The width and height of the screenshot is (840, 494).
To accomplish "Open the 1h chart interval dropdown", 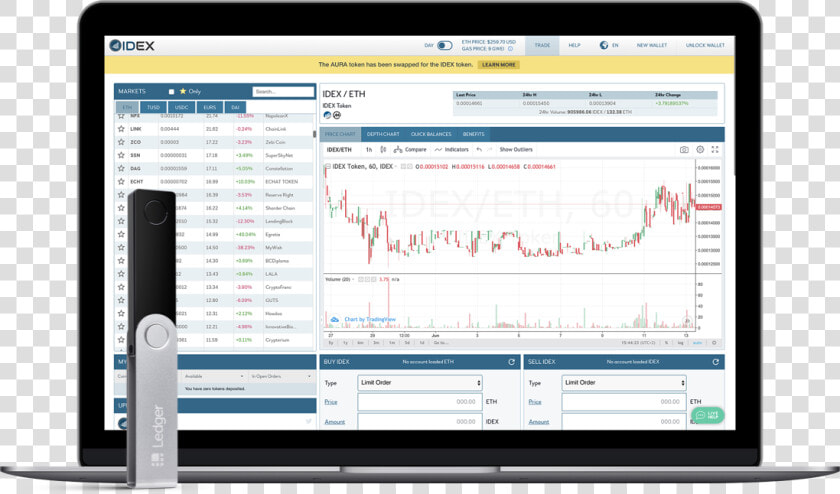I will pos(369,149).
